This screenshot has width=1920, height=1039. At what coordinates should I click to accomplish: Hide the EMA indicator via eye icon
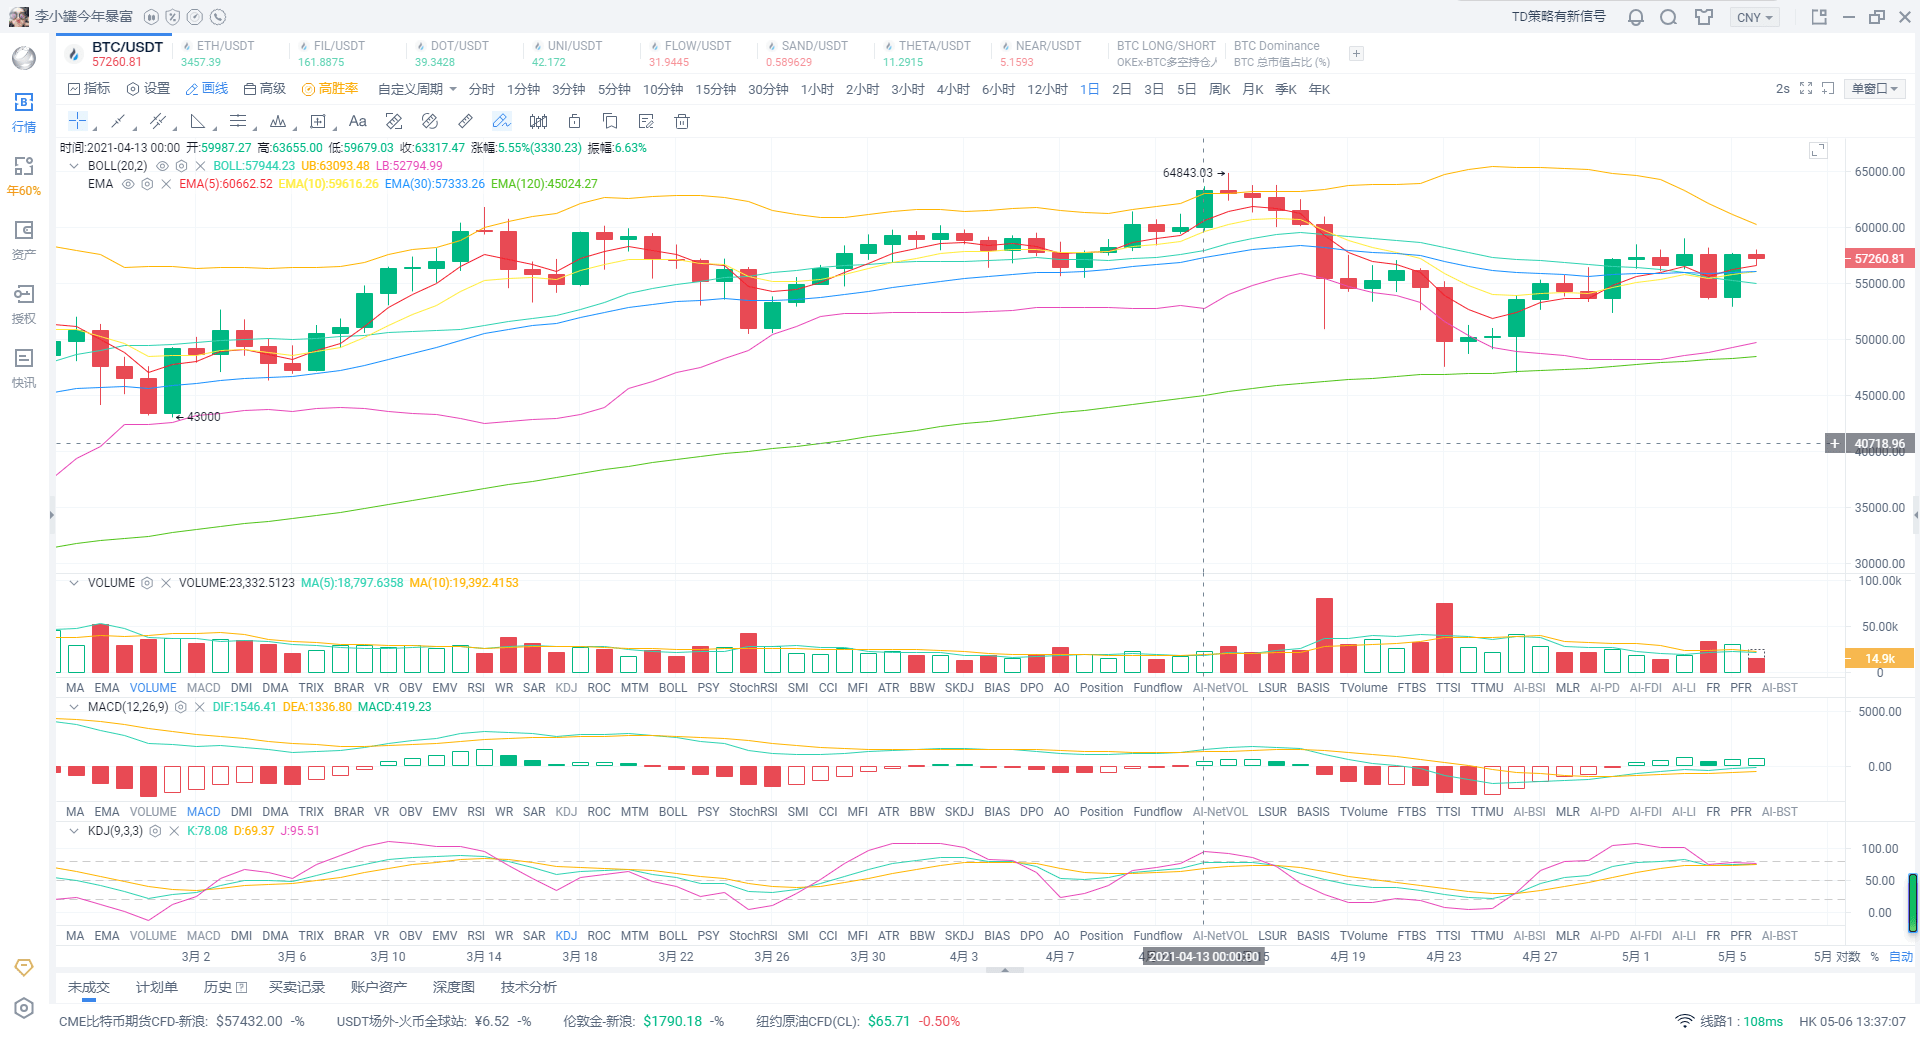point(128,184)
